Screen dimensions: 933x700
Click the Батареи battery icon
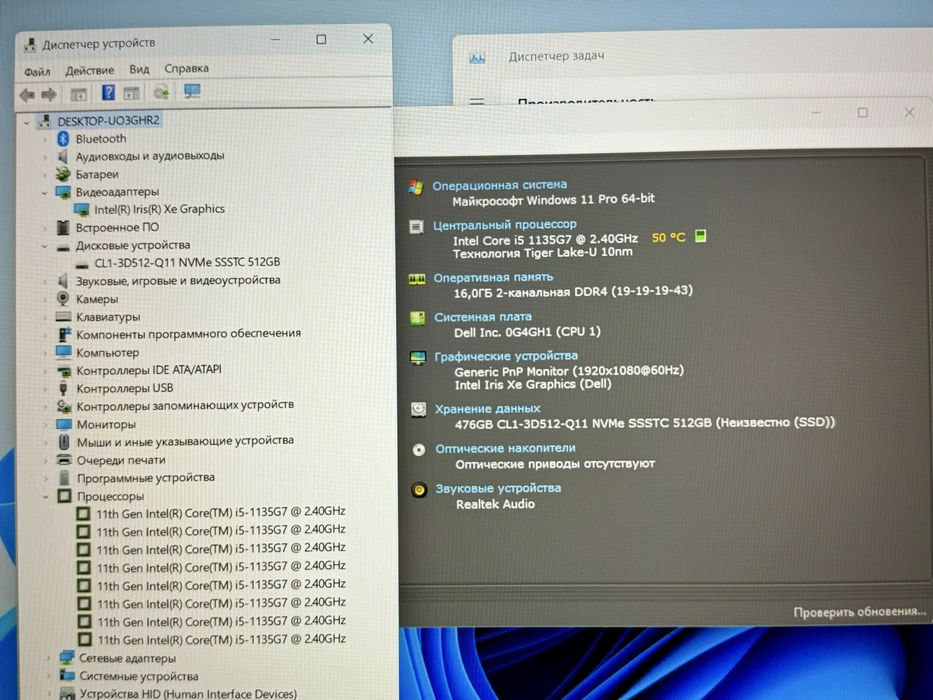62,174
